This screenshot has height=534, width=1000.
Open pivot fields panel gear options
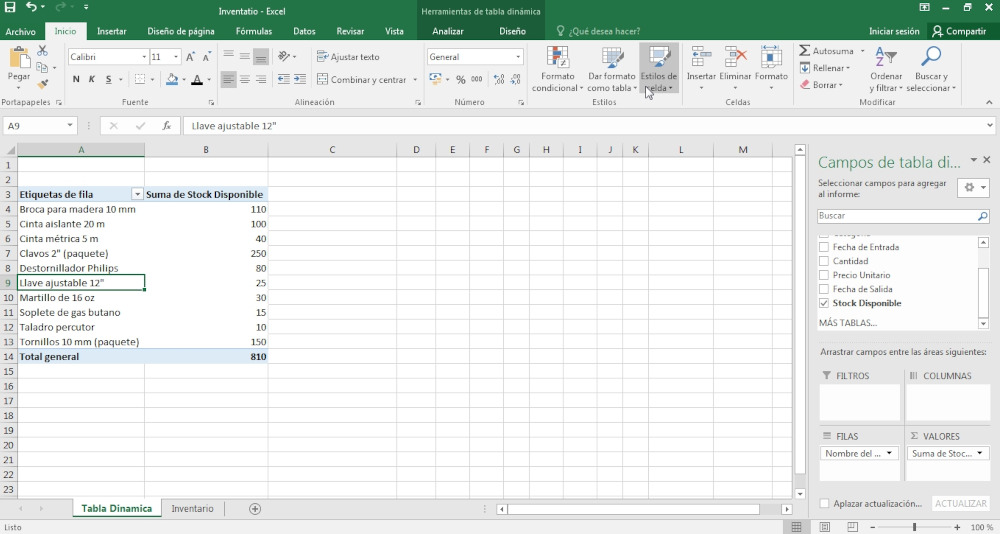click(974, 187)
